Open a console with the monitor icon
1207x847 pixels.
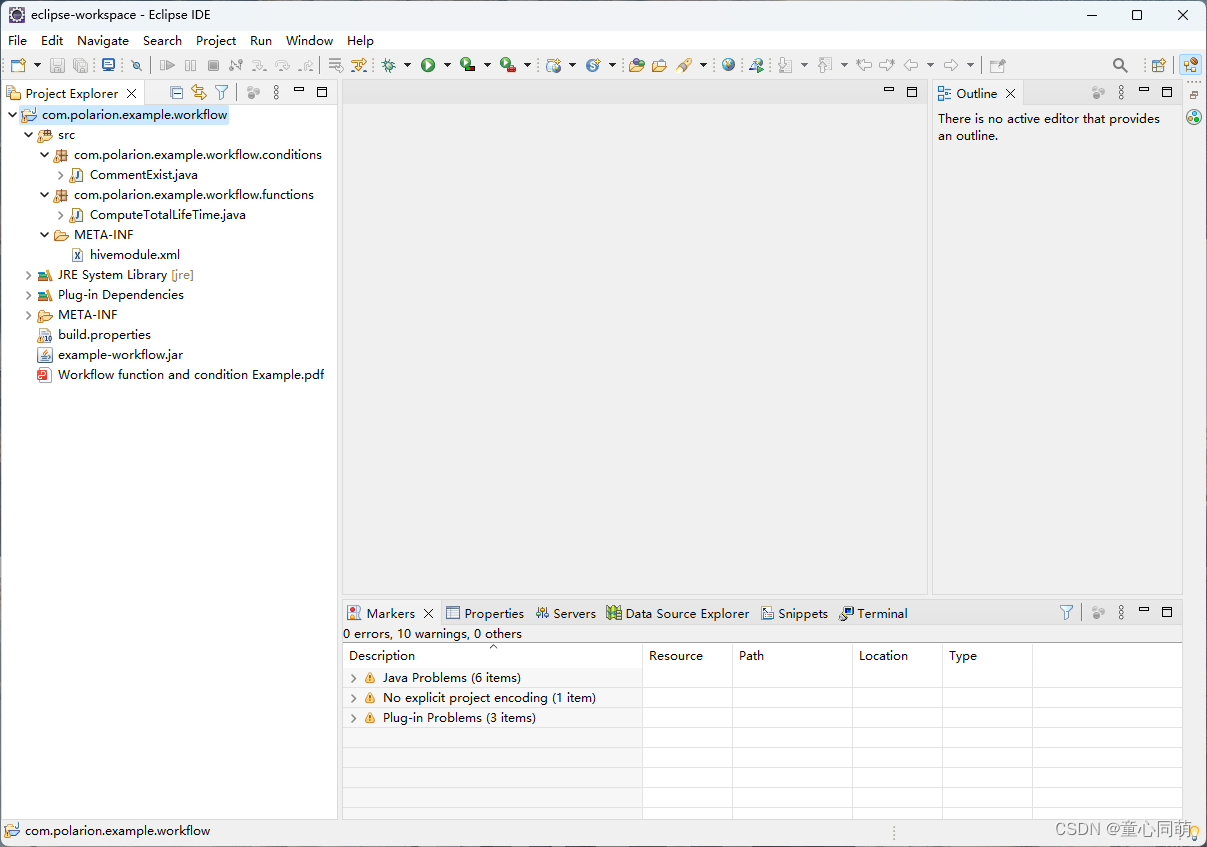point(108,65)
